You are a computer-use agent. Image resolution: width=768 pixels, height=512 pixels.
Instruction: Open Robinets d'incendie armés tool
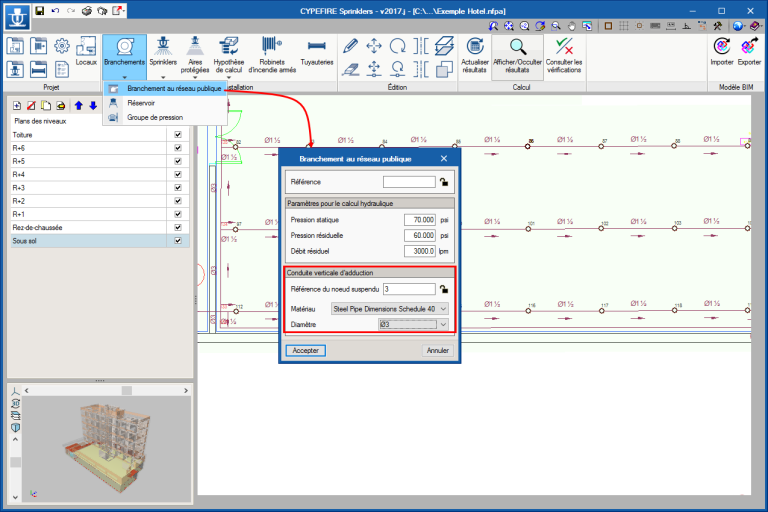click(271, 46)
